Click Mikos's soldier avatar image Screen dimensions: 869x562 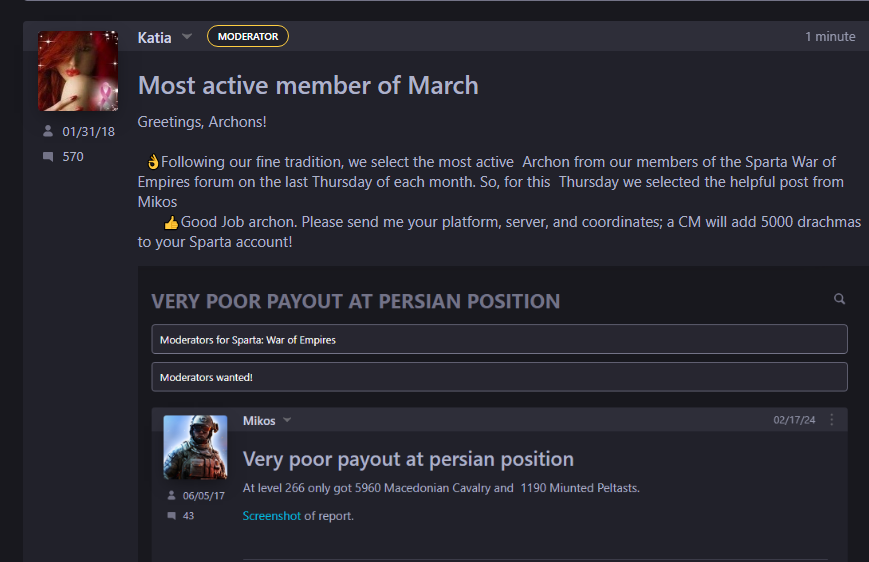(195, 447)
